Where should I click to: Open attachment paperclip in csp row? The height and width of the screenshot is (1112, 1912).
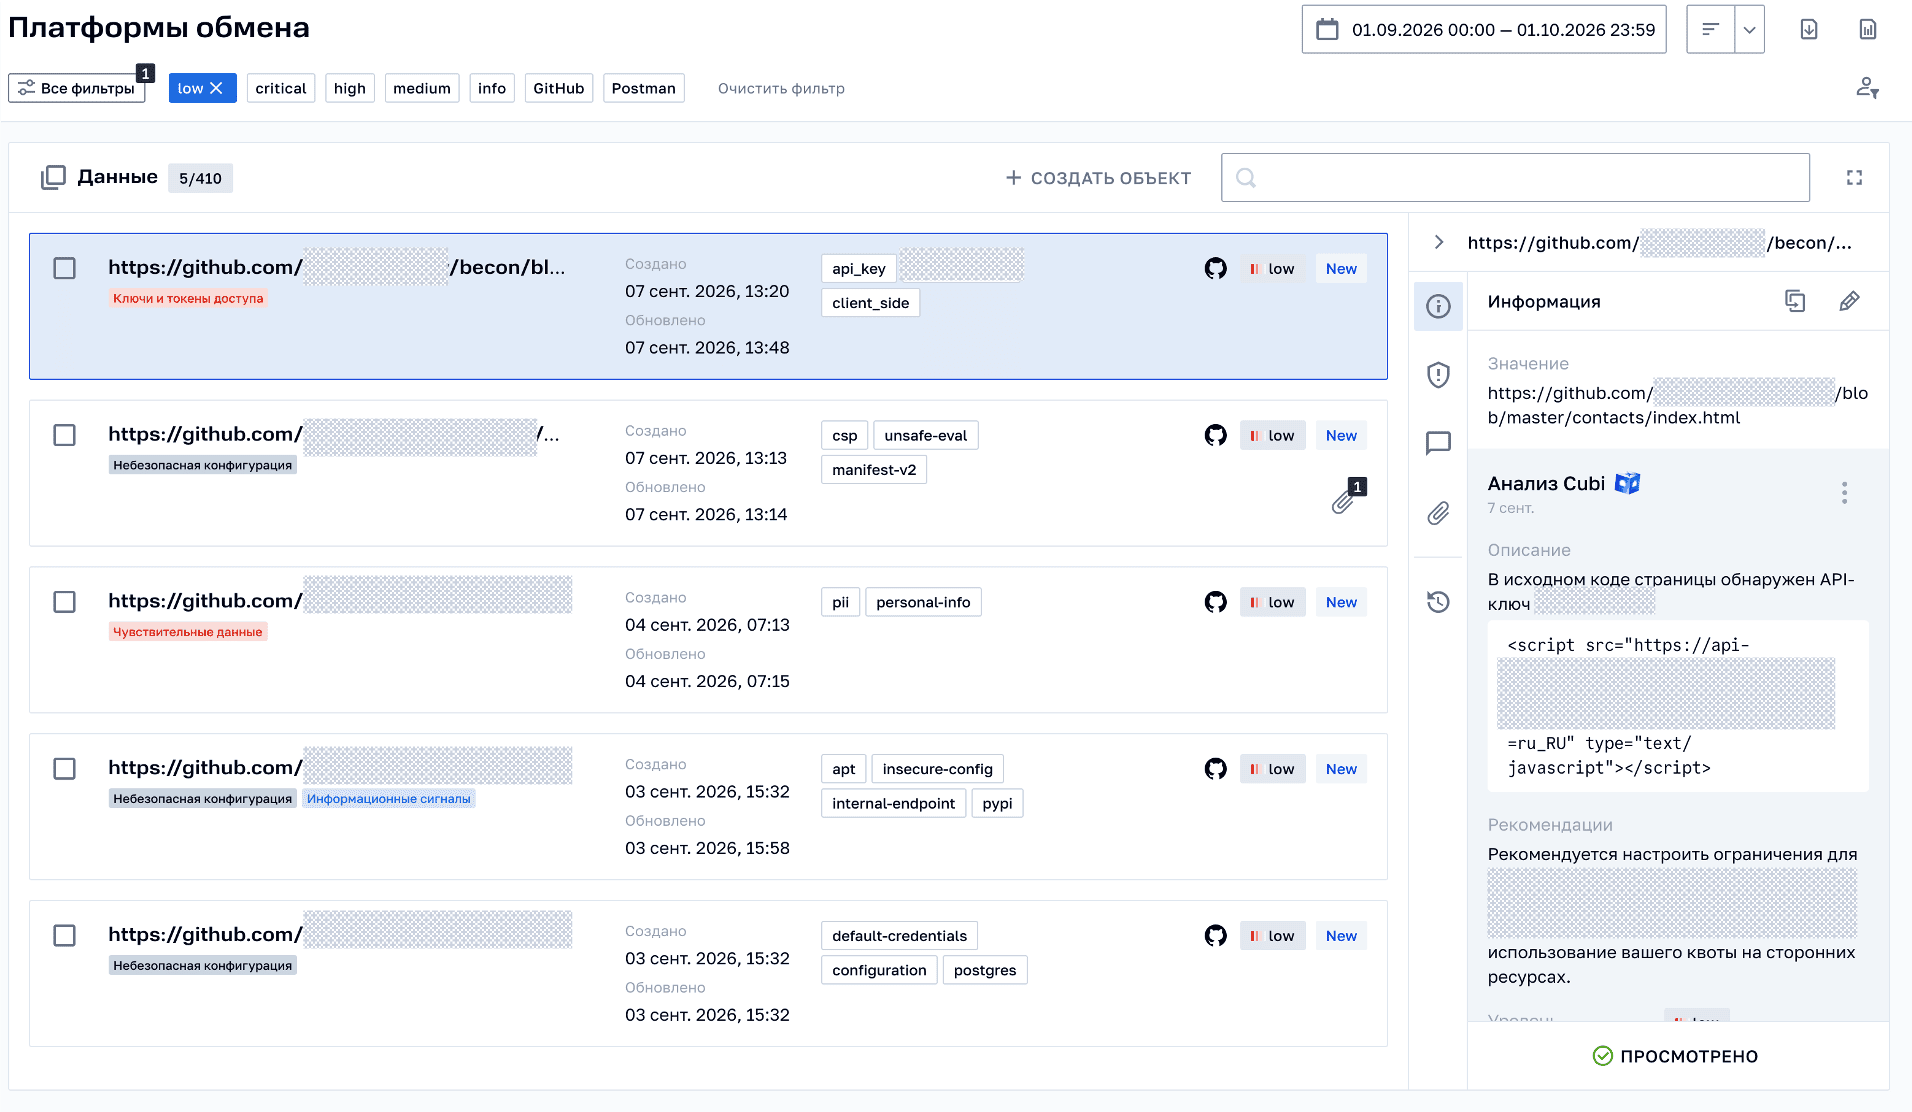[x=1343, y=502]
